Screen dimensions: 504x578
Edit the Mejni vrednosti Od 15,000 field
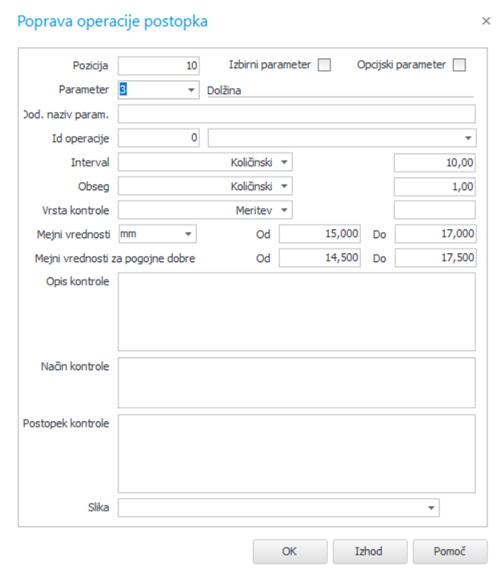pyautogui.click(x=320, y=234)
